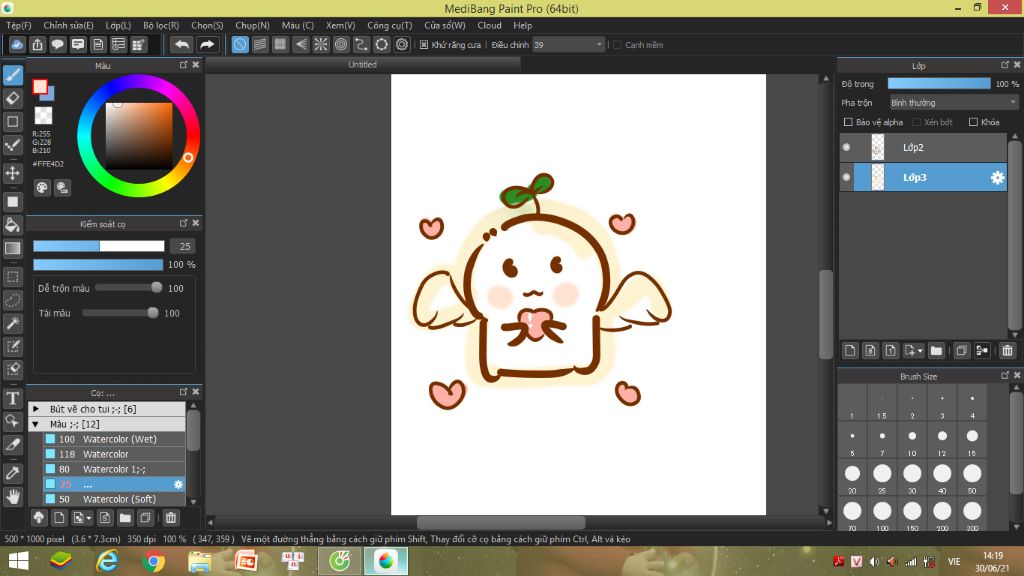This screenshot has width=1024, height=576.
Task: Click the Dễ trộn màu slider
Action: pos(129,288)
